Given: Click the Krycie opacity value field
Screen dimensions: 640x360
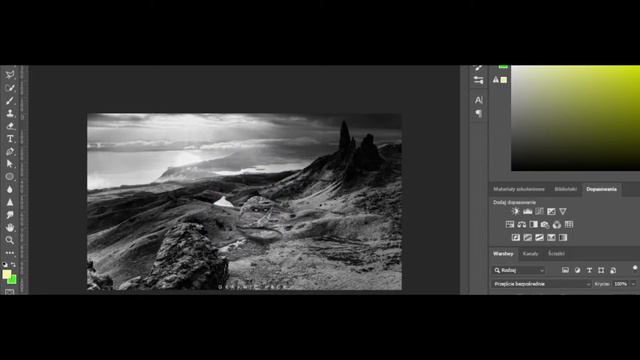Looking at the screenshot, I should [x=620, y=284].
